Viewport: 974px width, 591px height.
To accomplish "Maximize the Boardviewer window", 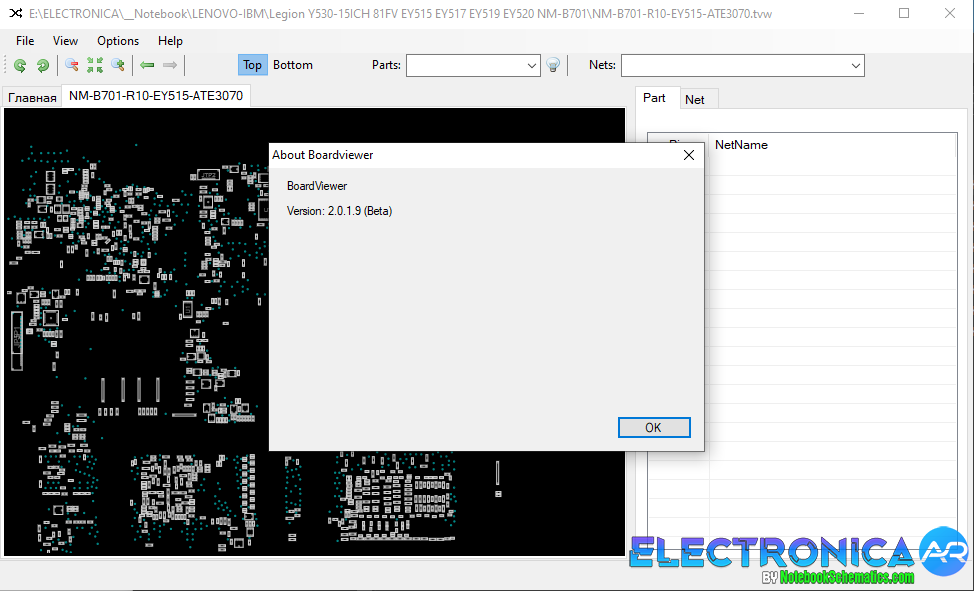I will coord(904,13).
